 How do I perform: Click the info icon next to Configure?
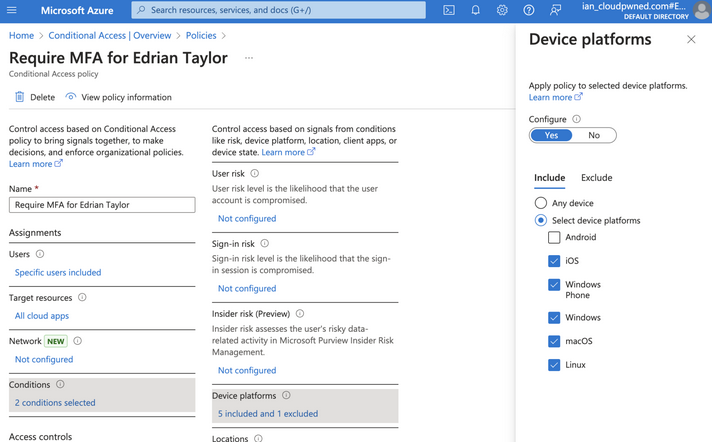[576, 119]
